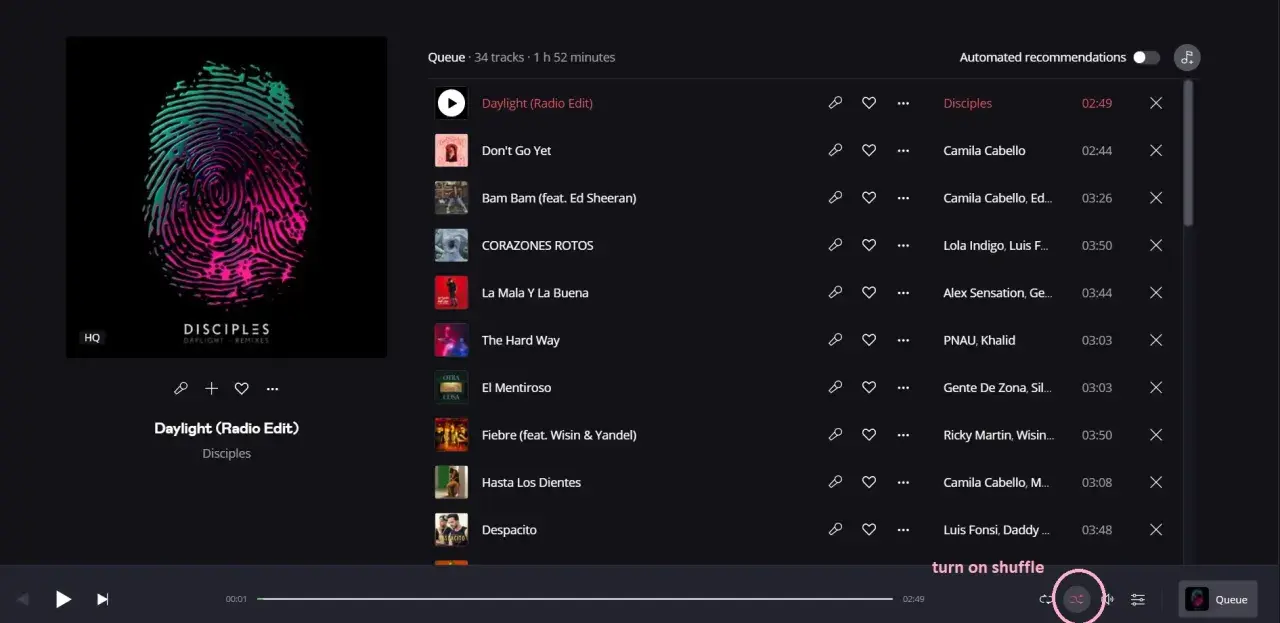Like CORAZONES ROTOS track
This screenshot has height=623, width=1280.
pyautogui.click(x=869, y=245)
